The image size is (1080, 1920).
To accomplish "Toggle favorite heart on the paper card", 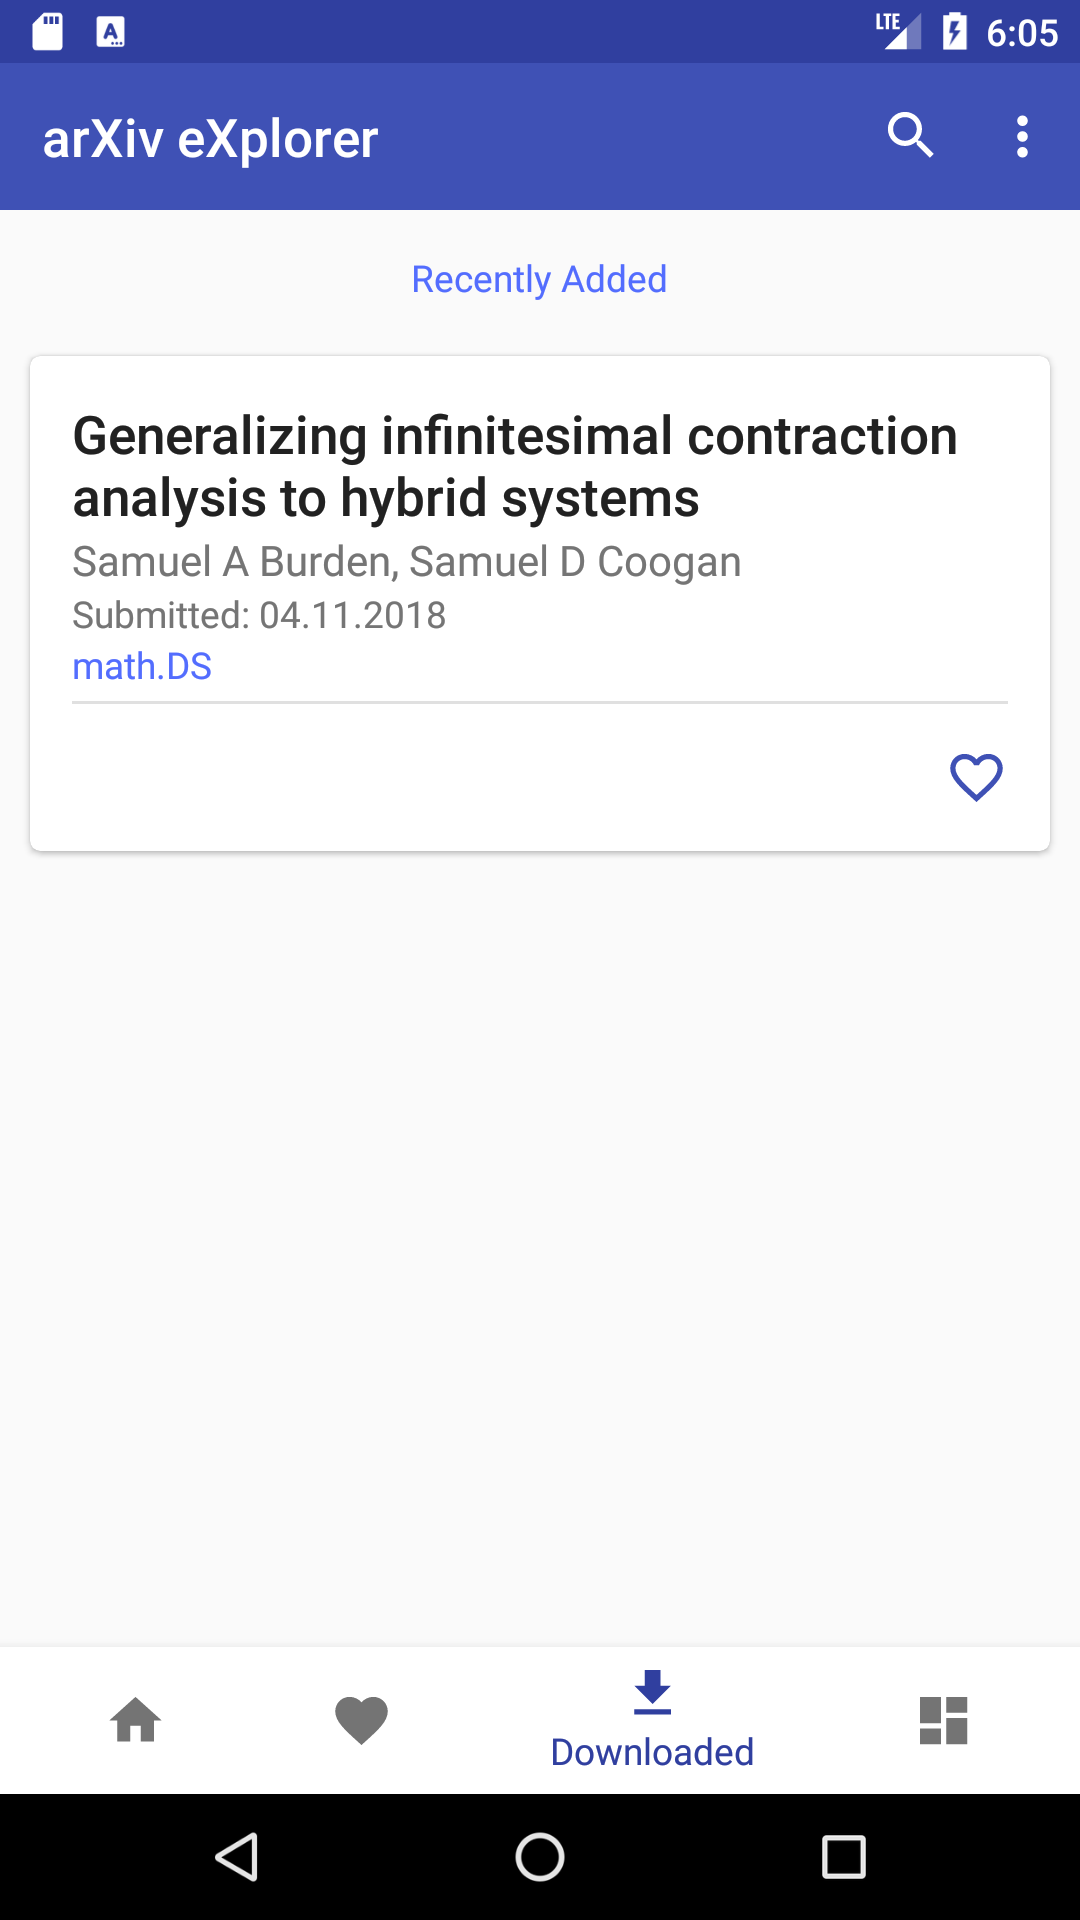I will pyautogui.click(x=976, y=777).
